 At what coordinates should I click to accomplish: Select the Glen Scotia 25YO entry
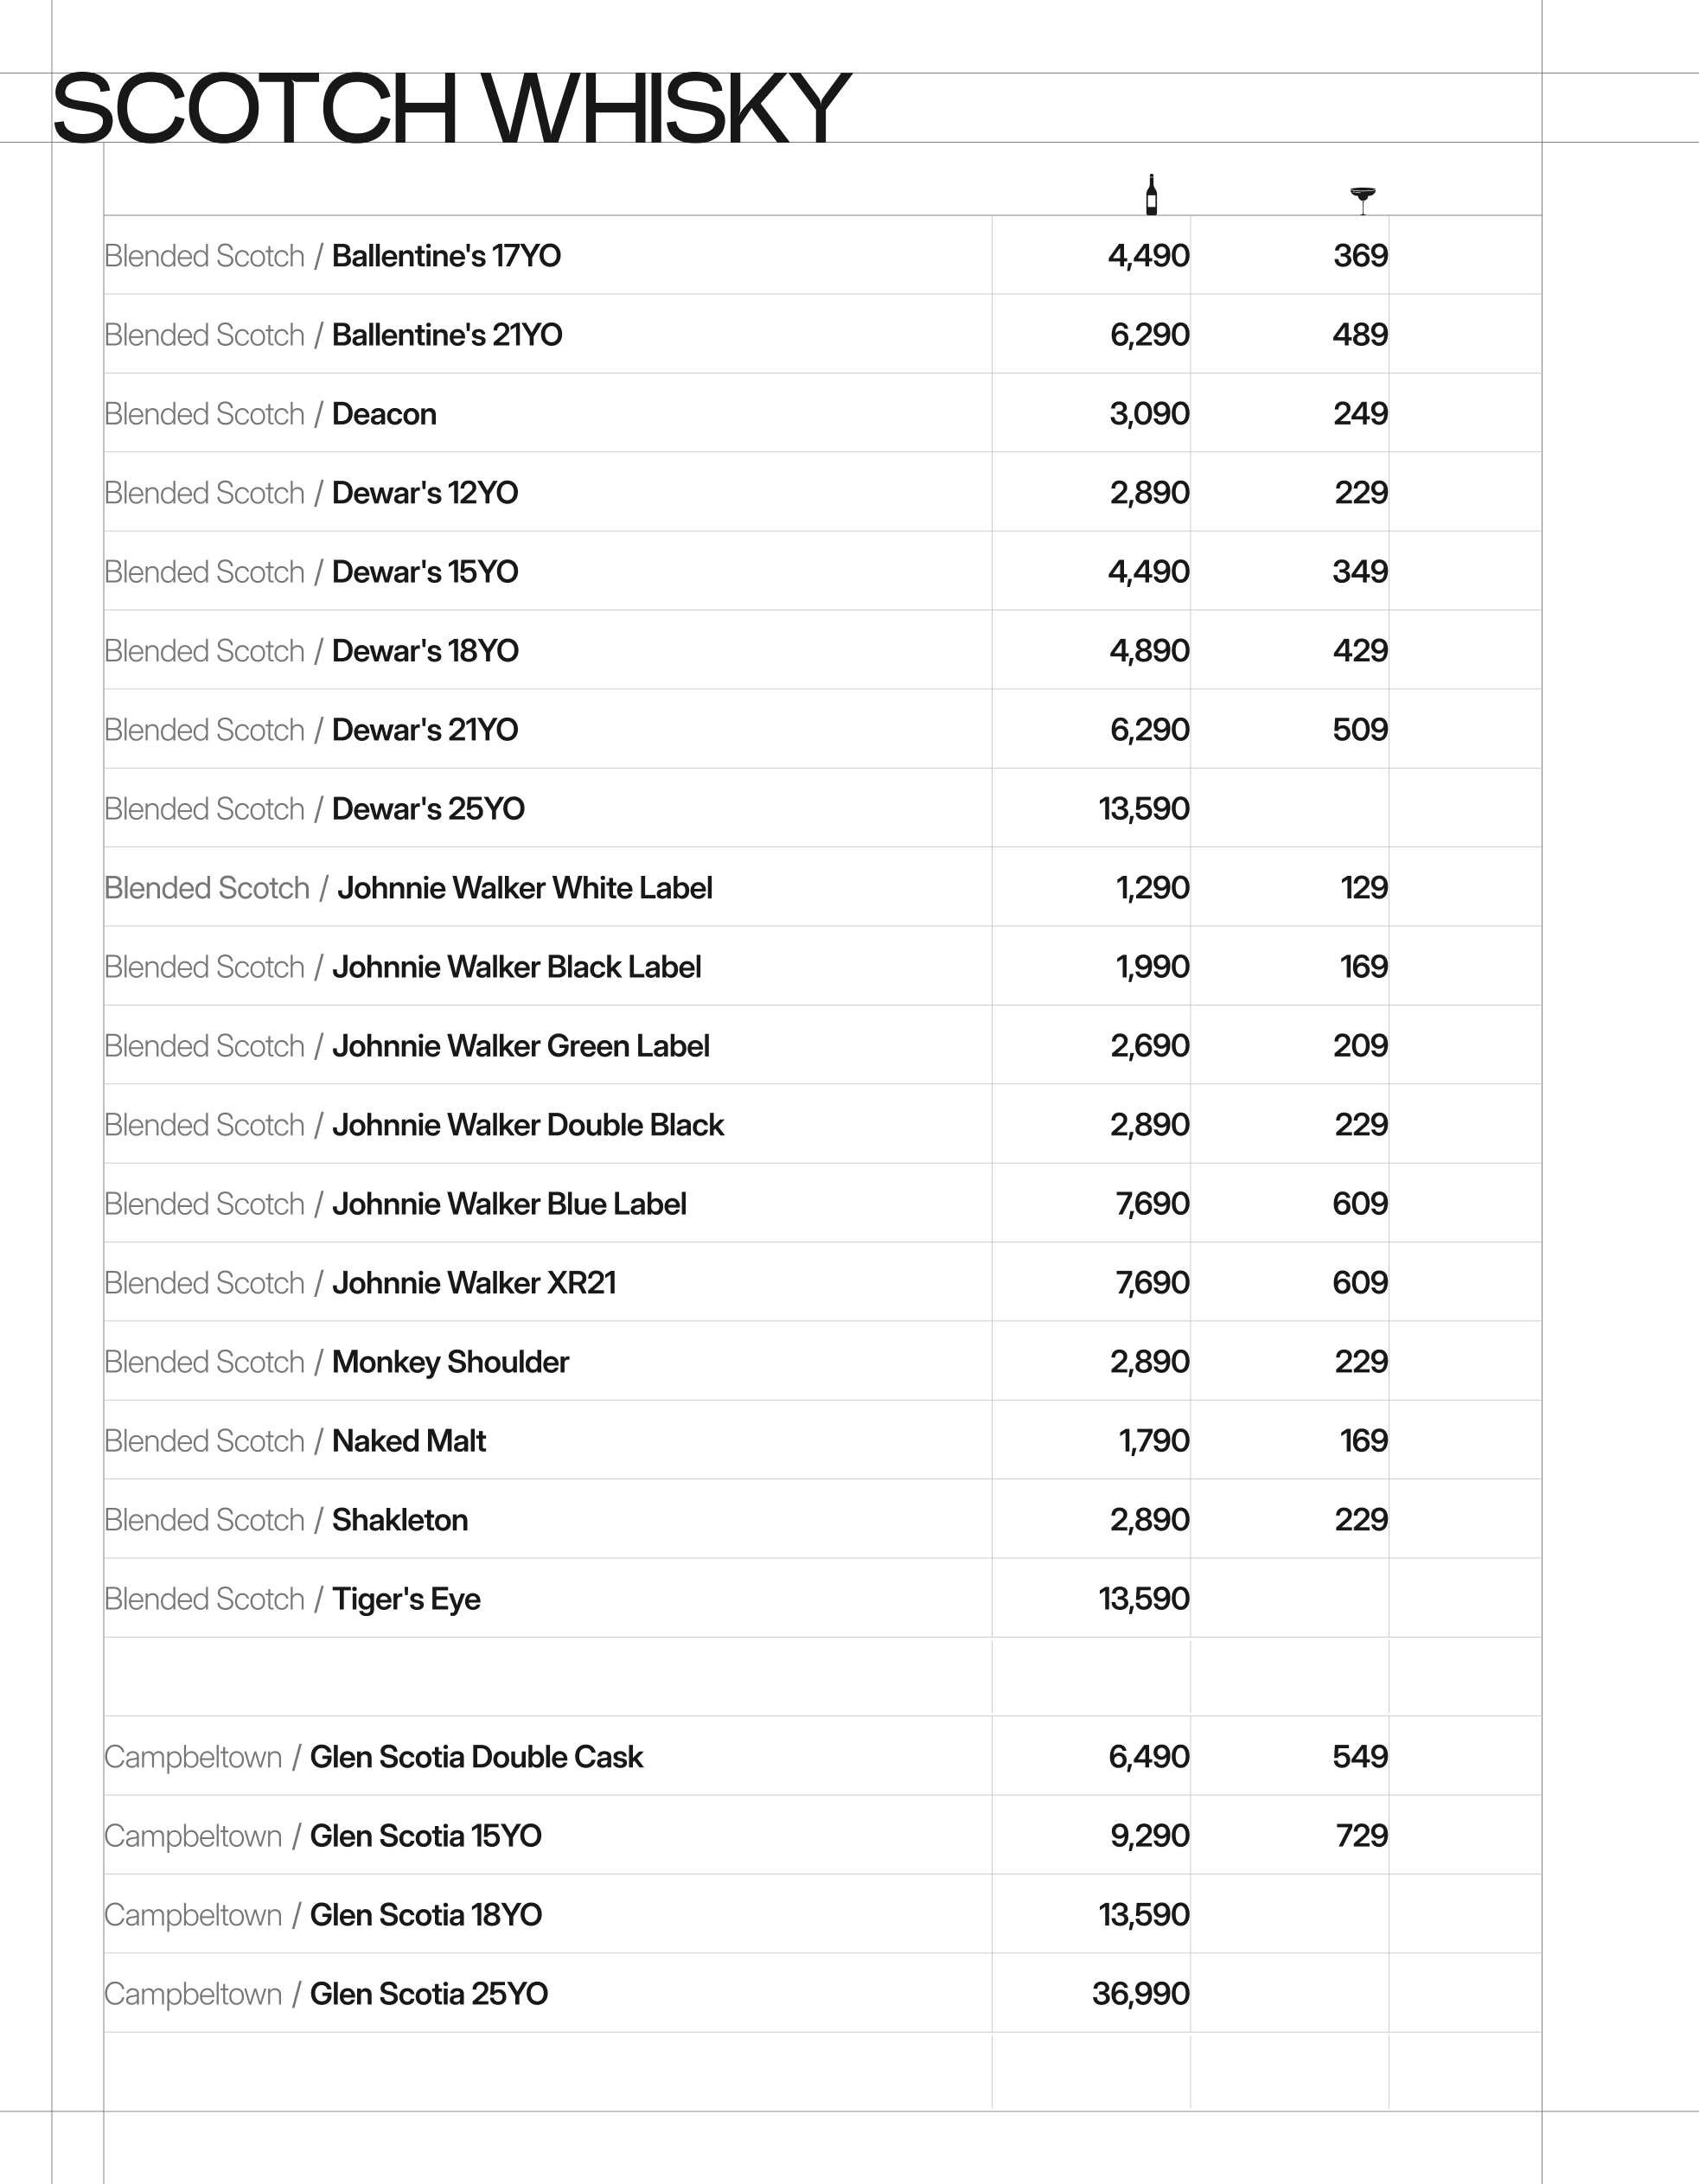point(429,1994)
